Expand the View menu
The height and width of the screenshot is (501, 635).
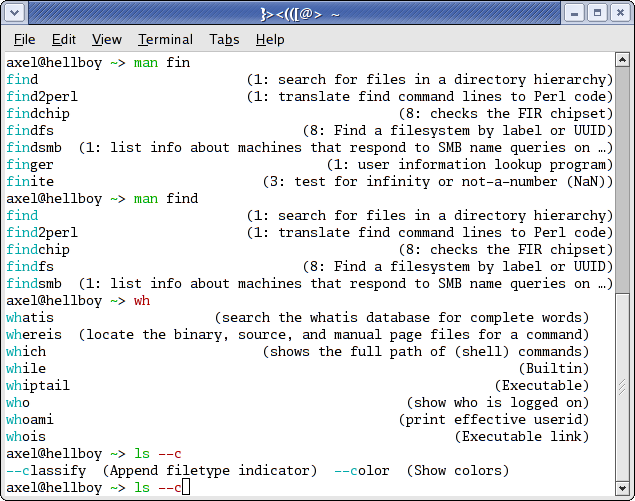pos(107,39)
